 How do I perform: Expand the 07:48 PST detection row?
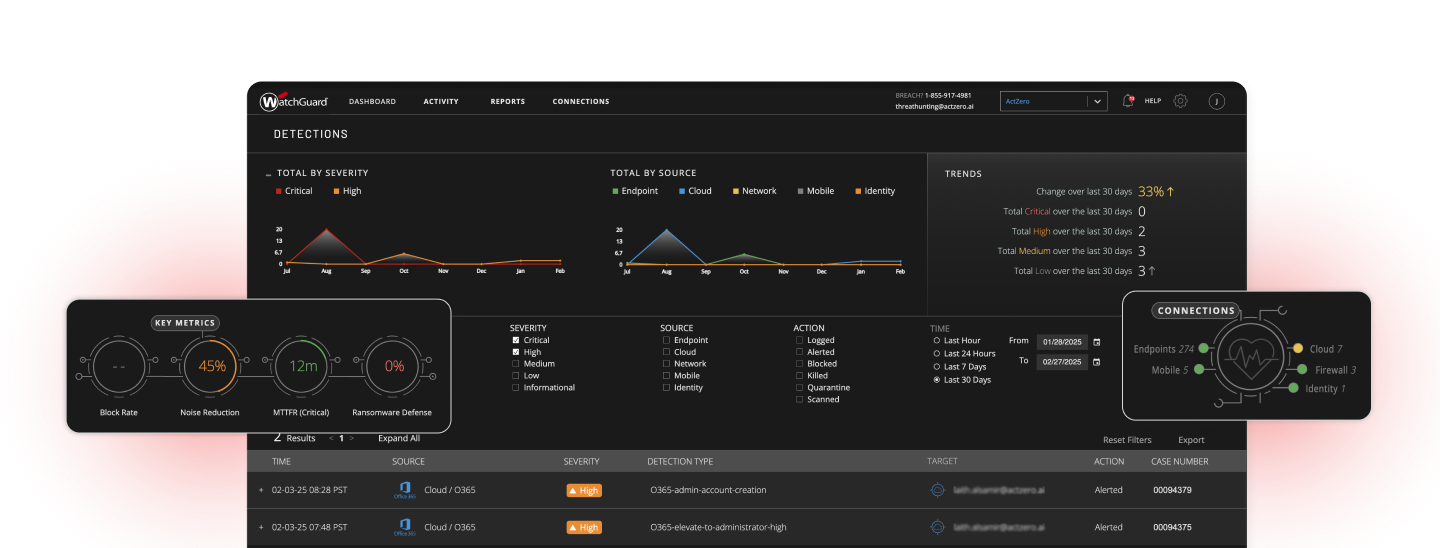point(261,527)
